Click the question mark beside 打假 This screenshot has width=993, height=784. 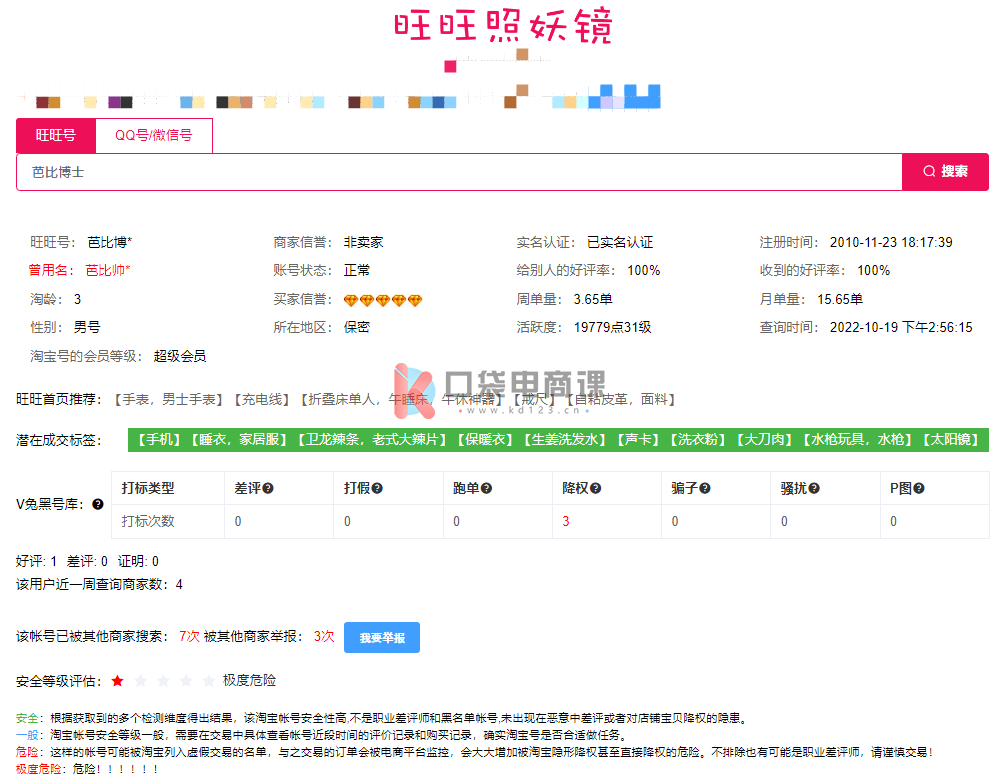point(377,488)
